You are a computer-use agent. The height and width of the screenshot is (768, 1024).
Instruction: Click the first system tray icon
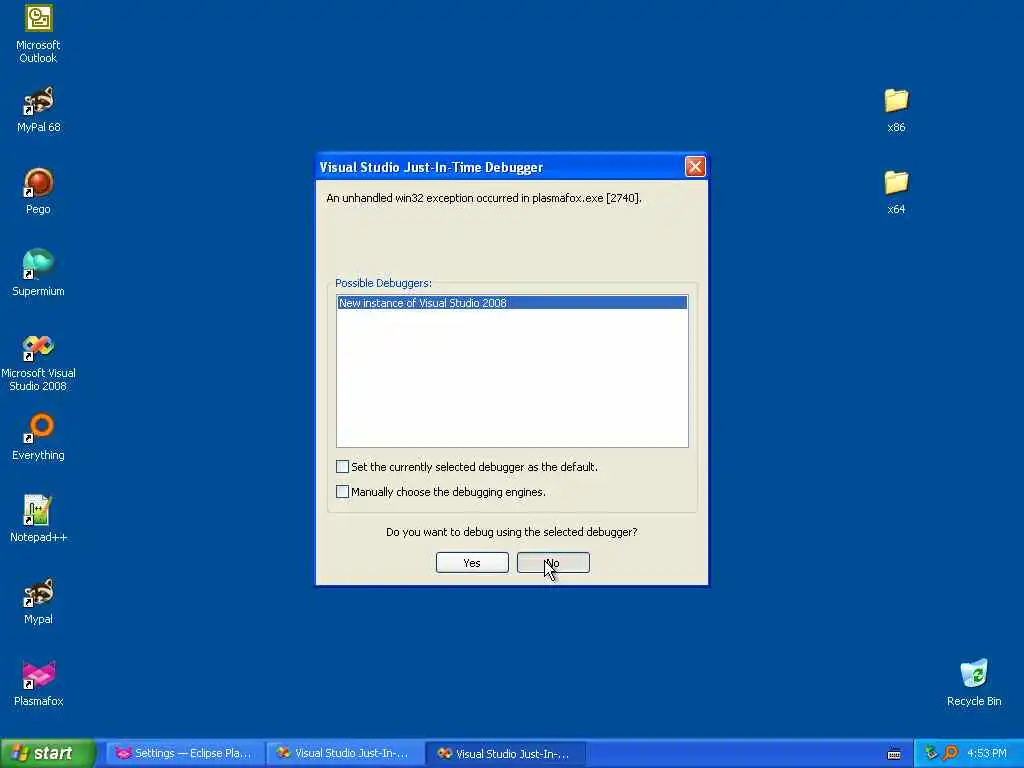point(931,753)
